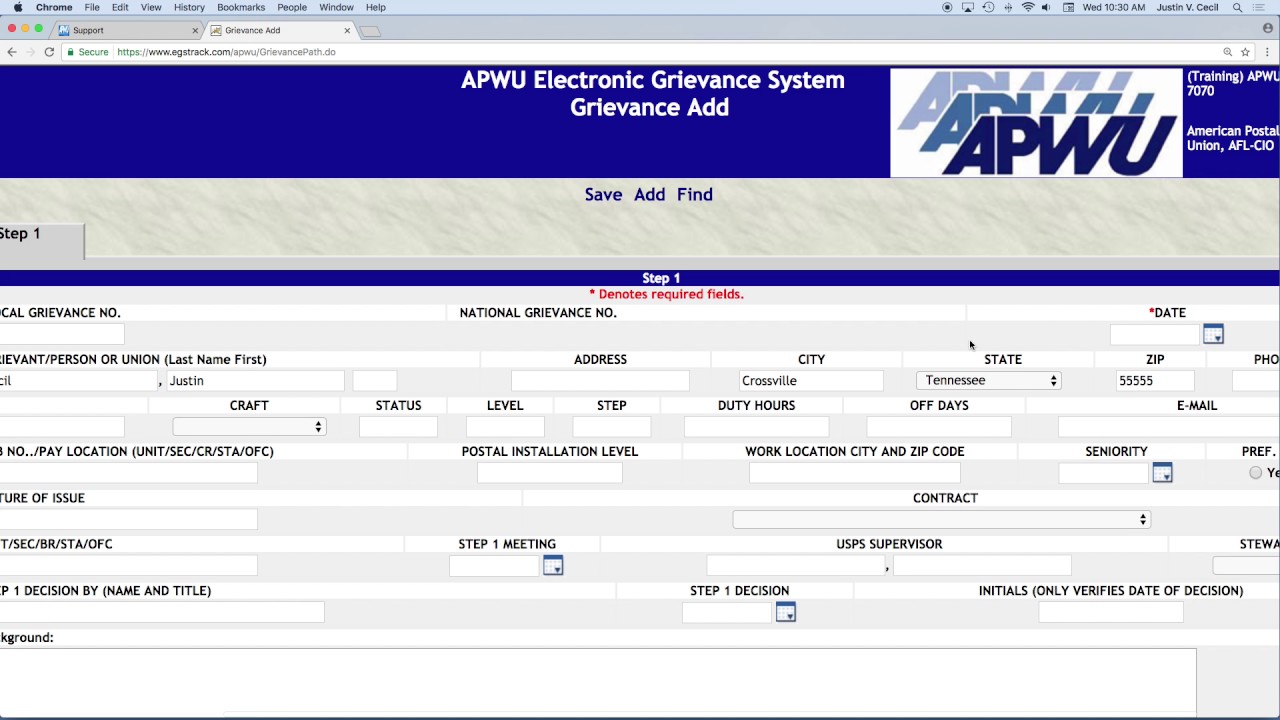Click the ADDRESS input field
1280x720 pixels.
pyautogui.click(x=600, y=381)
